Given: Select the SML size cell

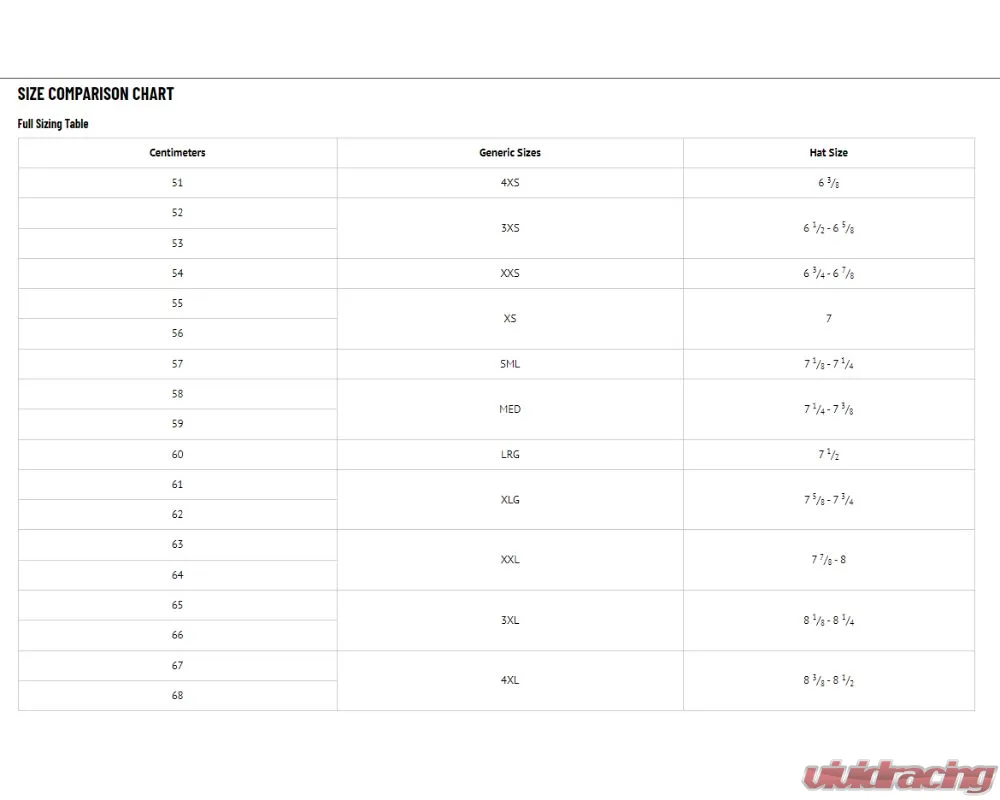Looking at the screenshot, I should [510, 364].
